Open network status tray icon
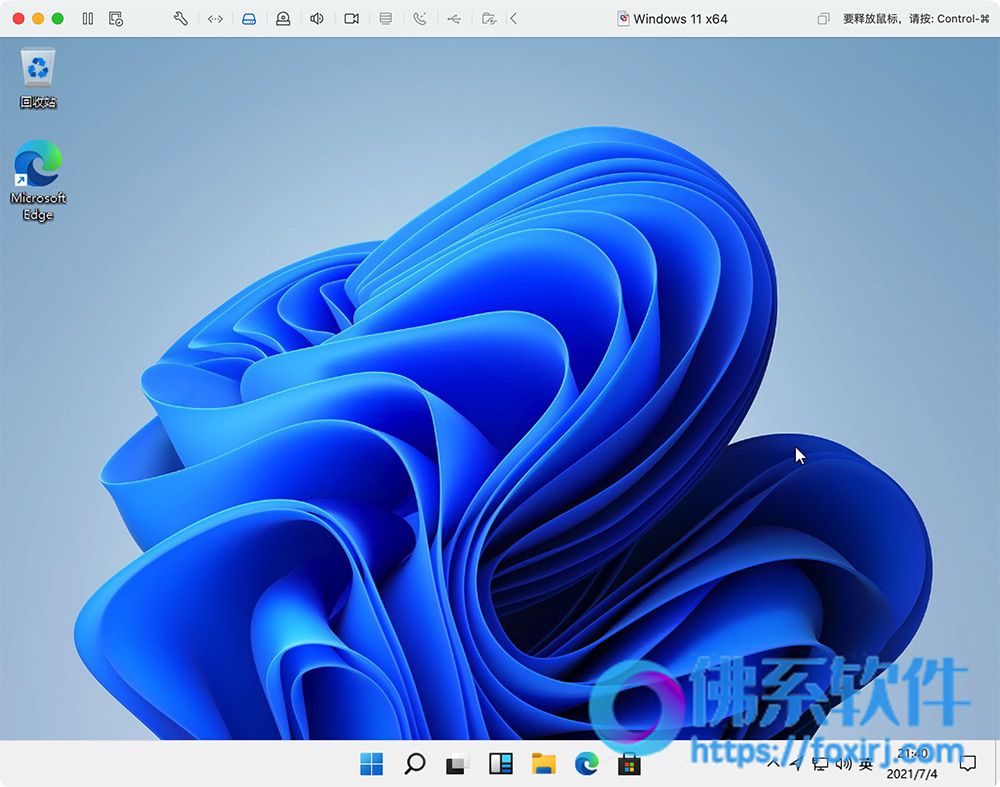This screenshot has width=1000, height=787. click(x=820, y=763)
